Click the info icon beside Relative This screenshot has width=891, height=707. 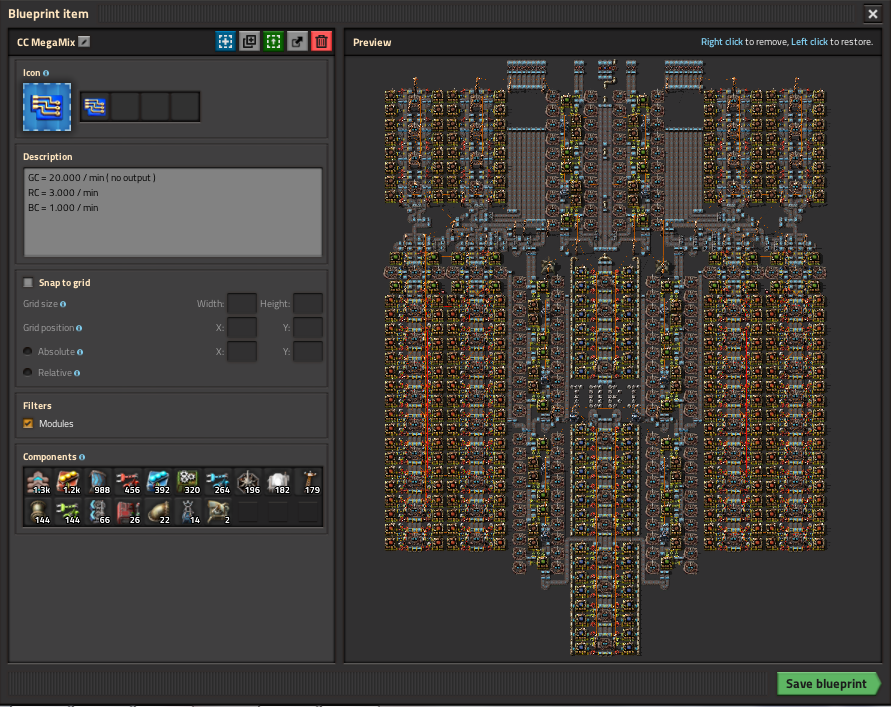pos(77,373)
